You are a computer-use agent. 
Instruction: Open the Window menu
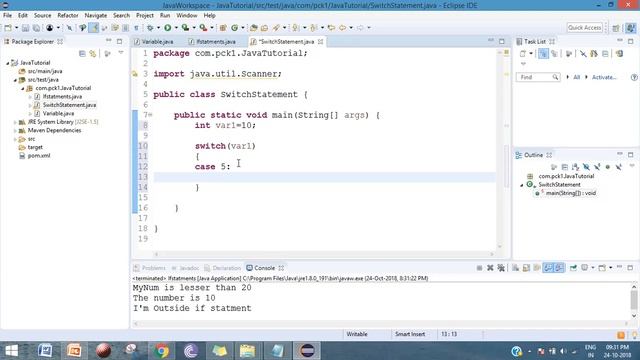pyautogui.click(x=187, y=16)
